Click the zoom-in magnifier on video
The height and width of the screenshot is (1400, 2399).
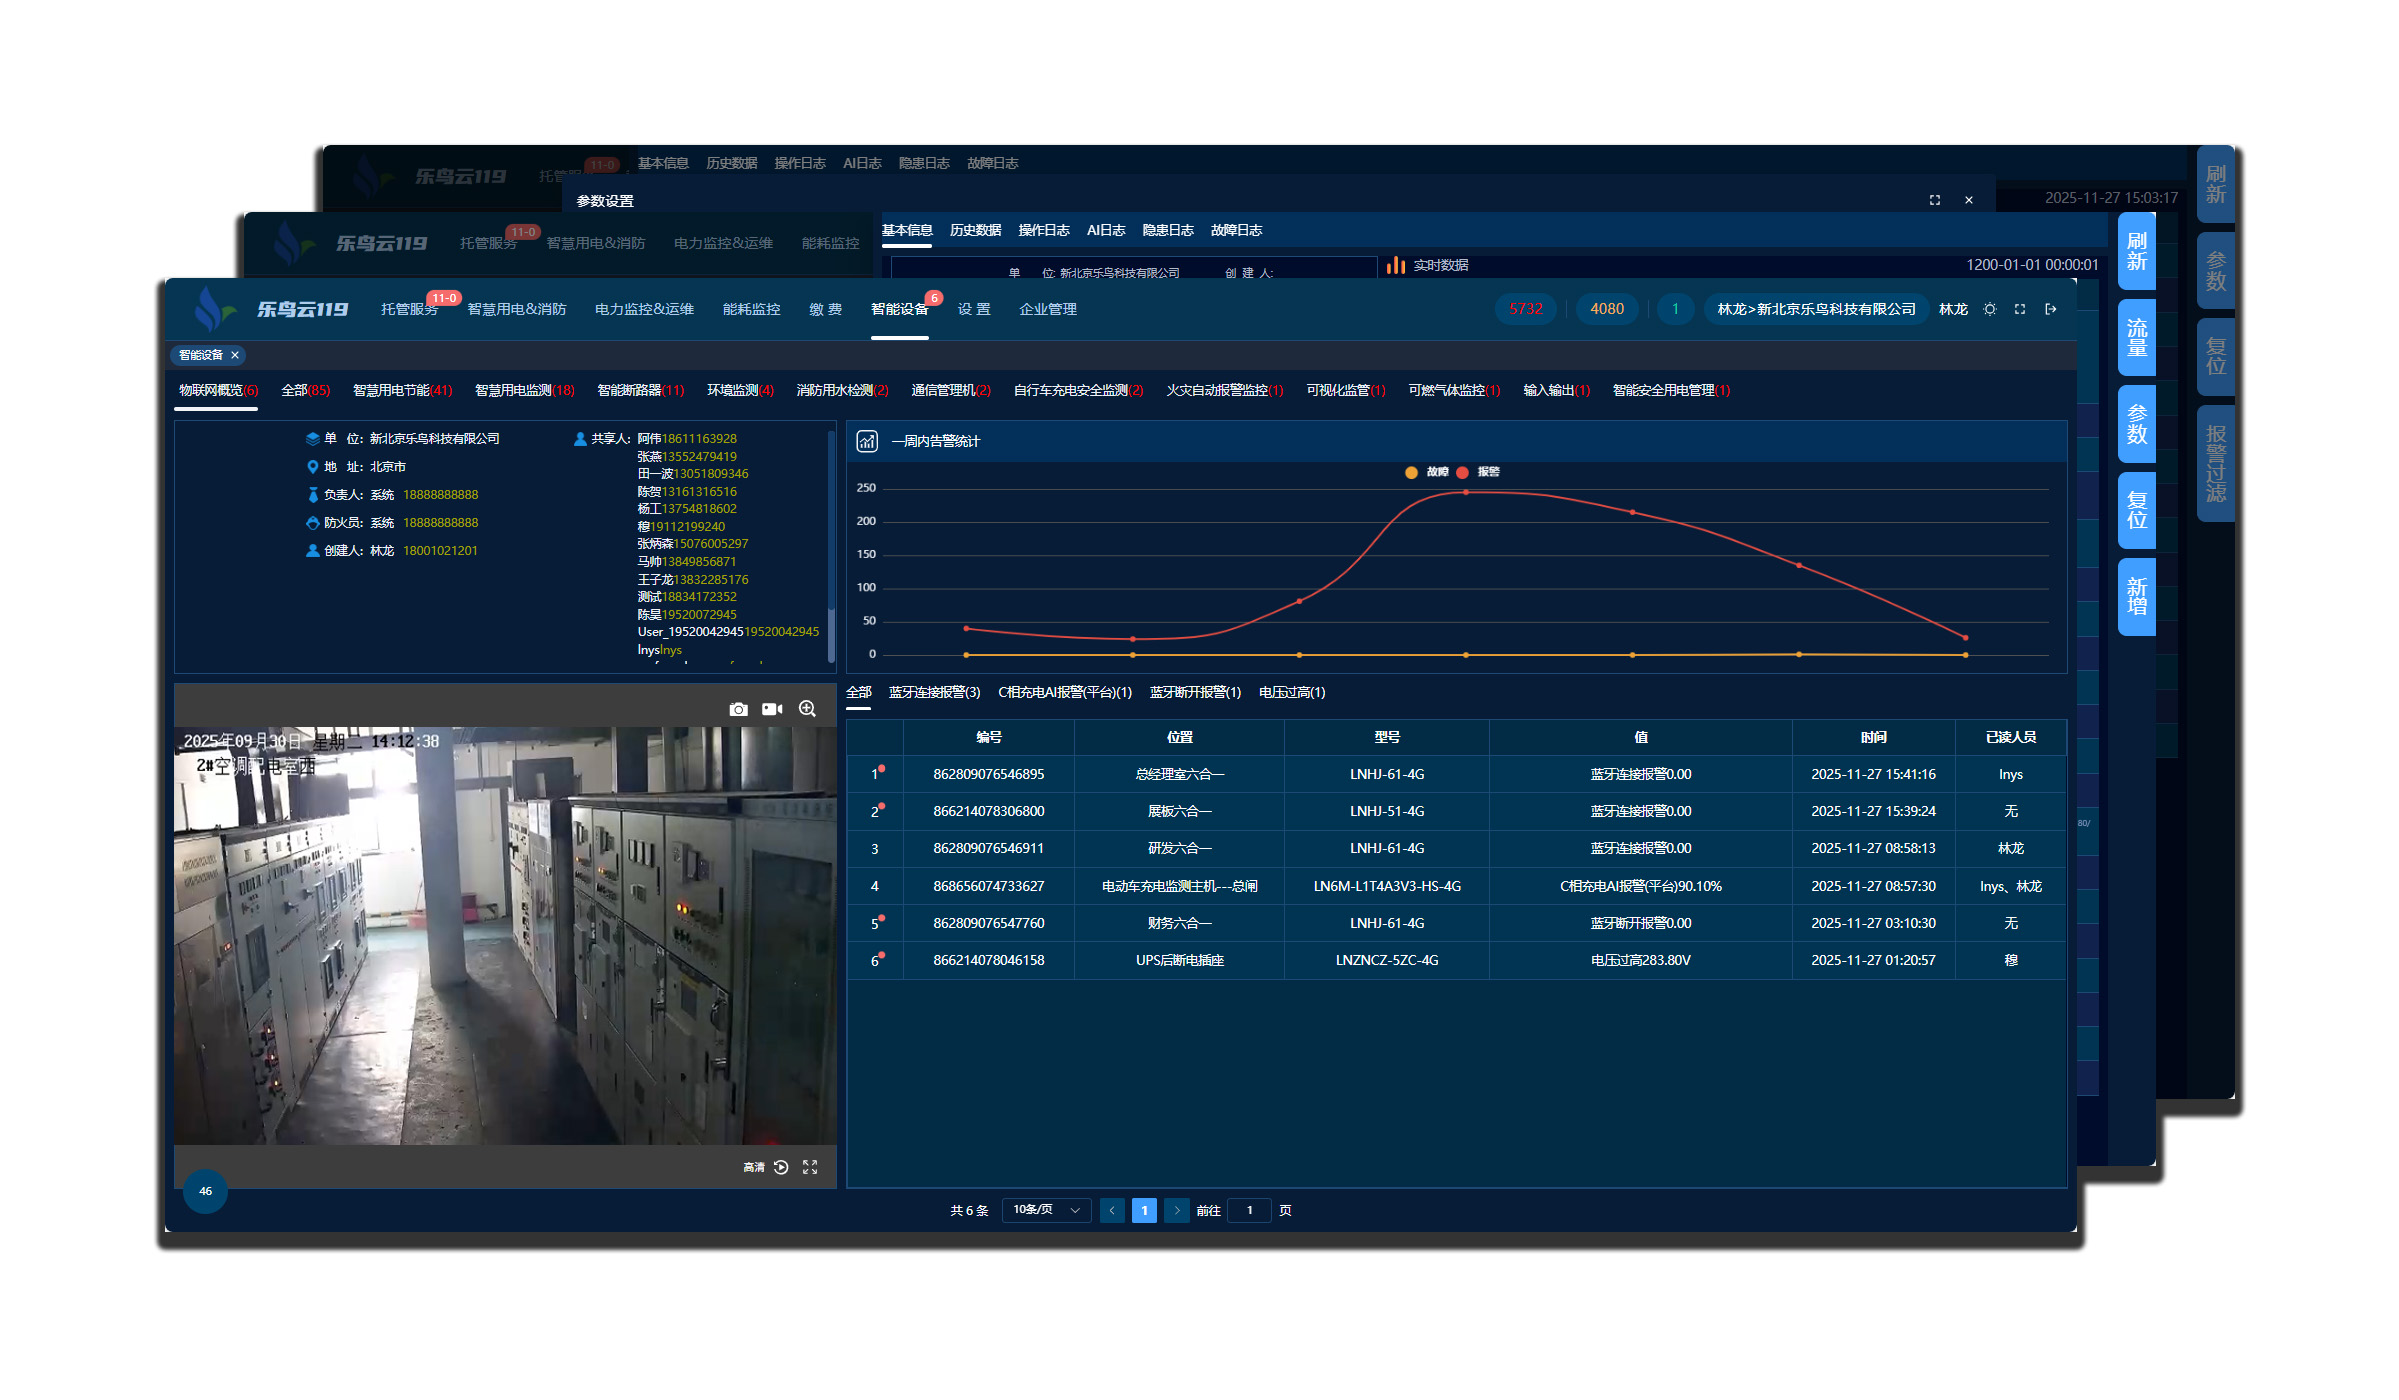tap(807, 709)
